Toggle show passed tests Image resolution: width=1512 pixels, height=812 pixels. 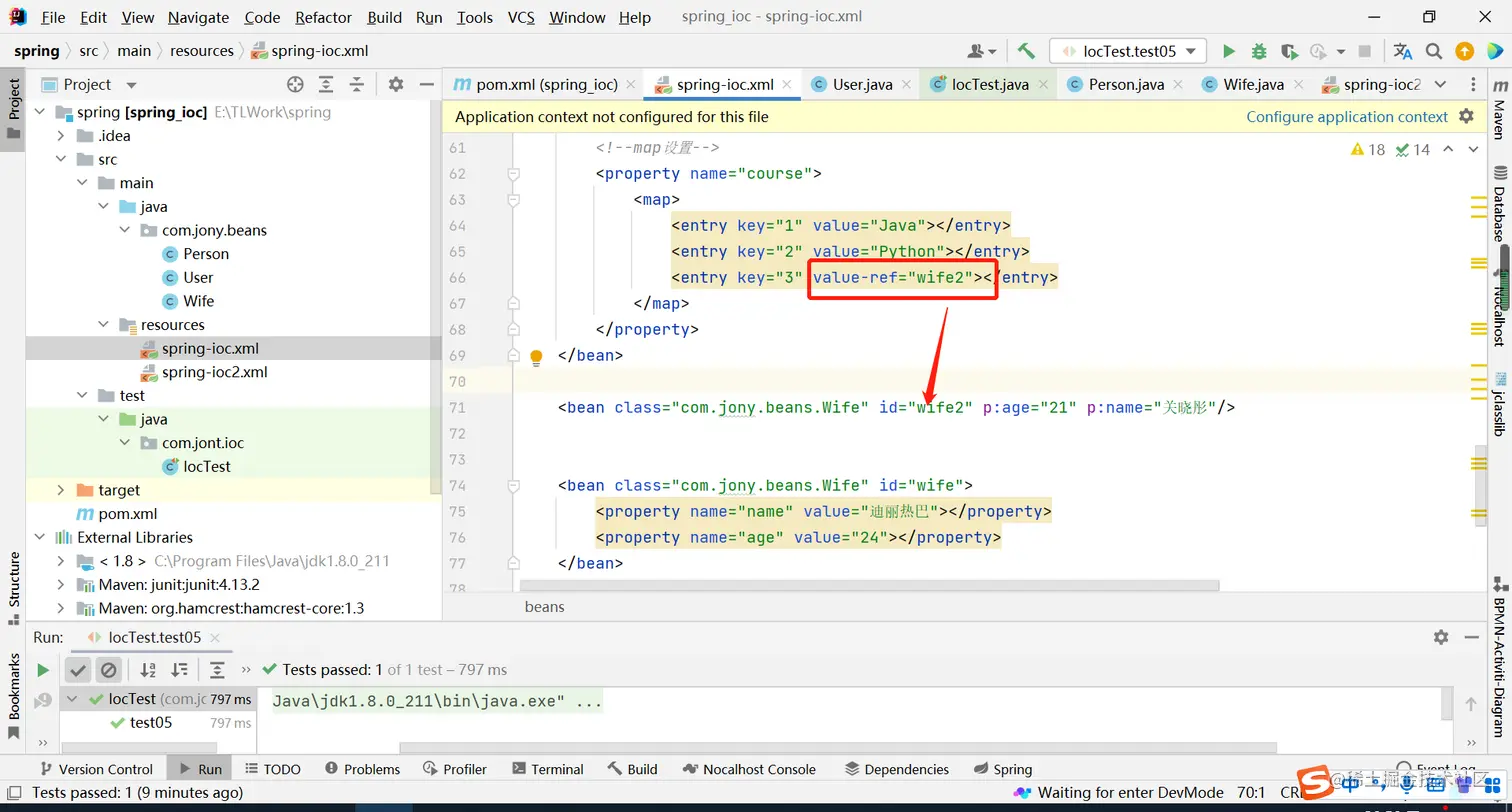pyautogui.click(x=78, y=670)
